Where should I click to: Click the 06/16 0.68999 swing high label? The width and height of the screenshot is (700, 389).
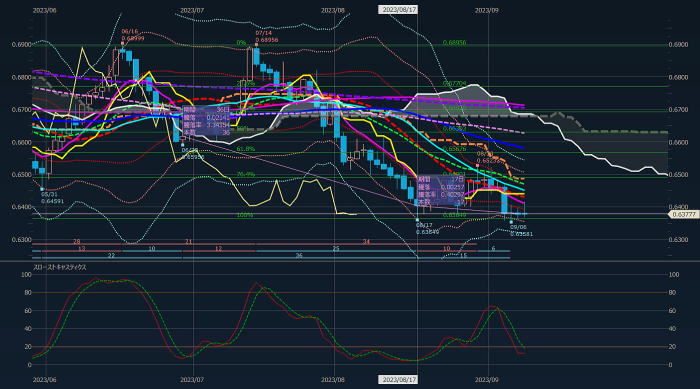click(133, 35)
